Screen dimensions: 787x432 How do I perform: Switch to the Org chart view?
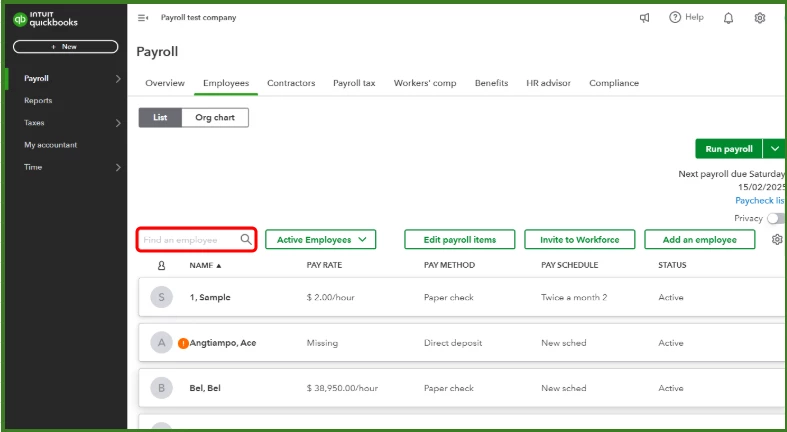pyautogui.click(x=215, y=117)
